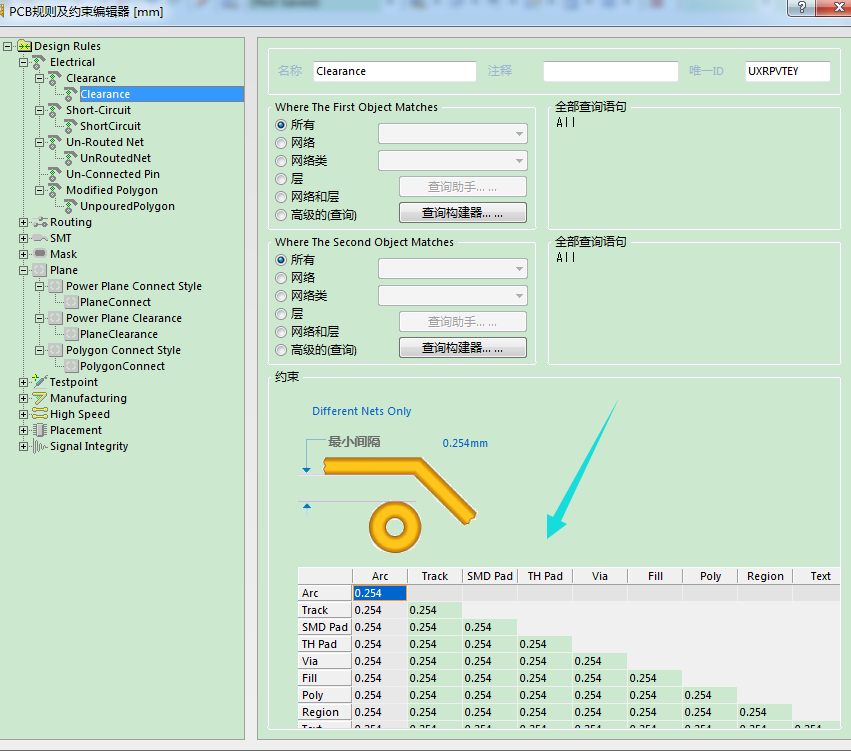Click first object's 查询构建器 button
Screen dimensions: 851x751
point(462,213)
